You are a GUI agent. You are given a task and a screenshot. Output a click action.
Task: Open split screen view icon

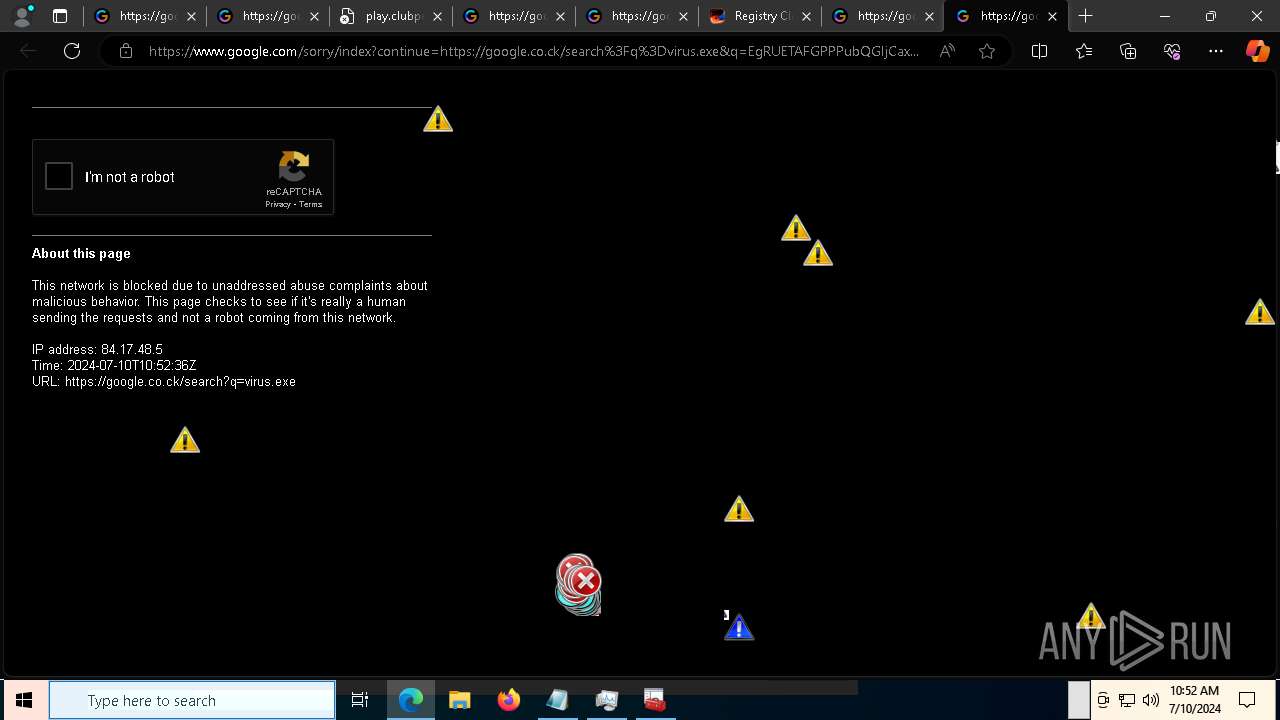[x=1039, y=51]
